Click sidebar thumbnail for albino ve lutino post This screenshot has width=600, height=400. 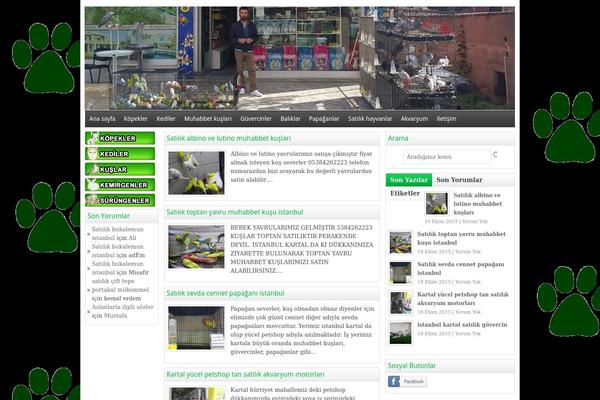pyautogui.click(x=437, y=204)
